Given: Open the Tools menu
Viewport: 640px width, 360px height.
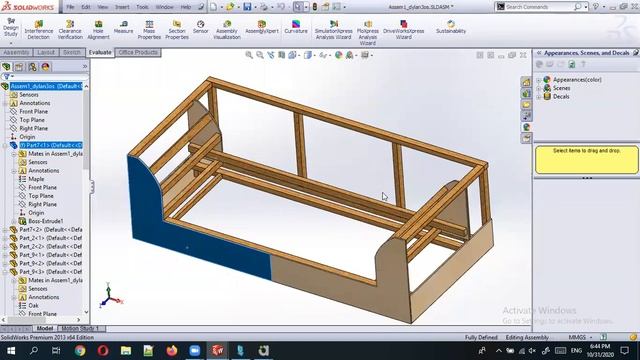Looking at the screenshot, I should click(x=142, y=7).
